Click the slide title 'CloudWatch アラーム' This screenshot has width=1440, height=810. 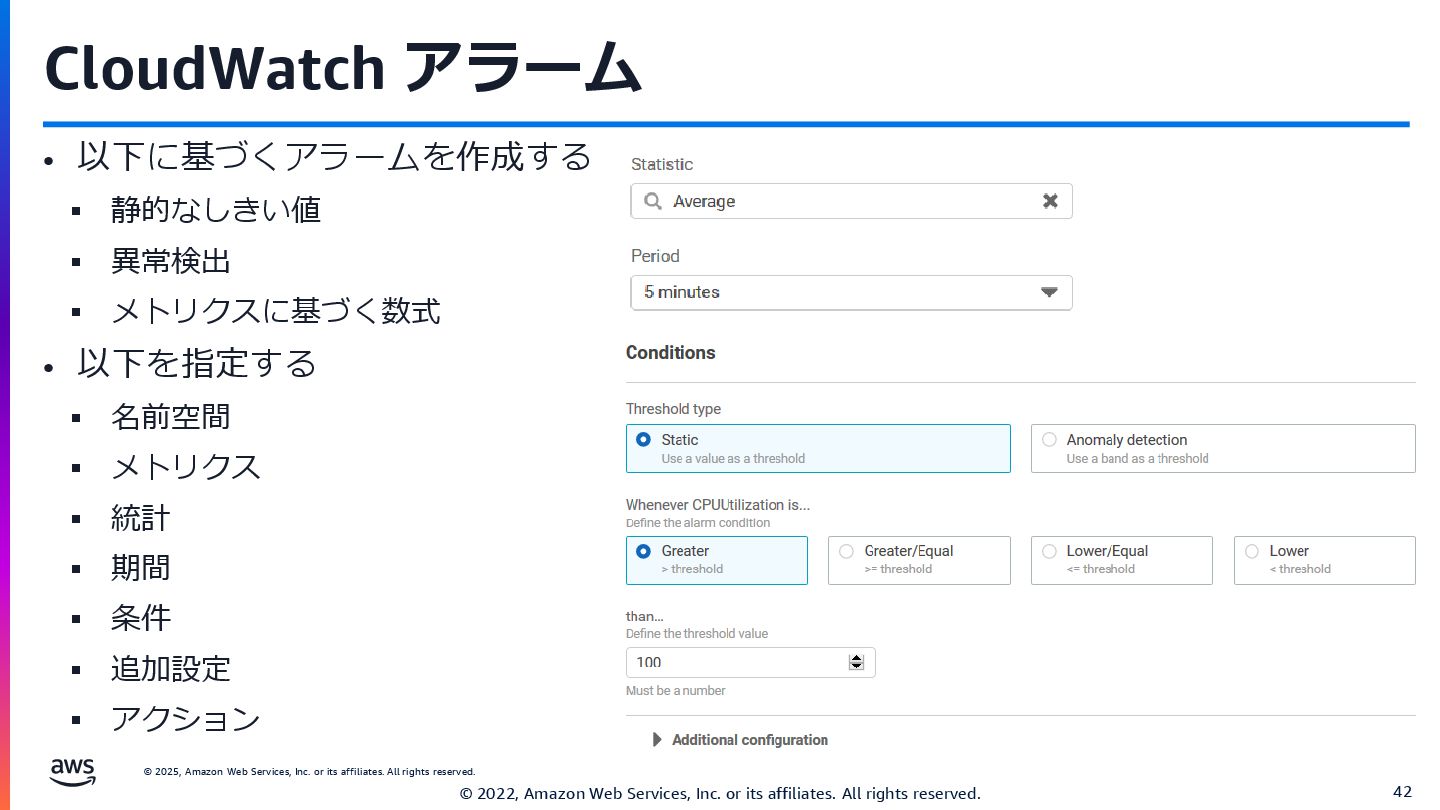pyautogui.click(x=342, y=69)
